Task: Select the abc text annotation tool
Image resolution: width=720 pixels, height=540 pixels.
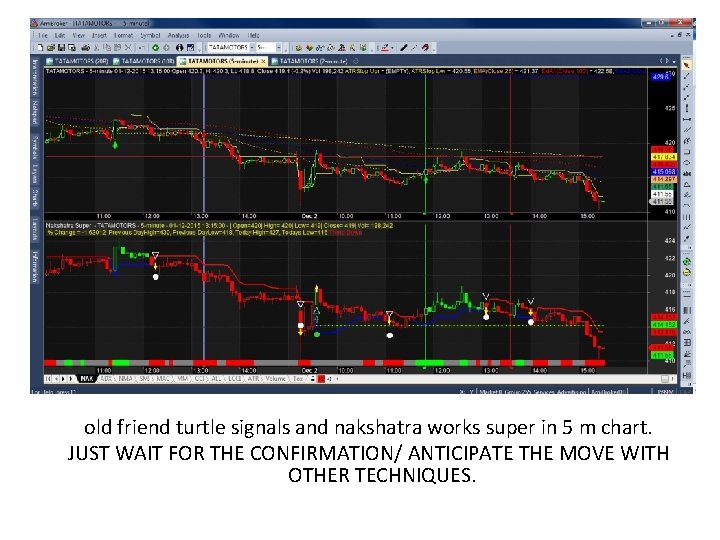Action: [x=687, y=174]
